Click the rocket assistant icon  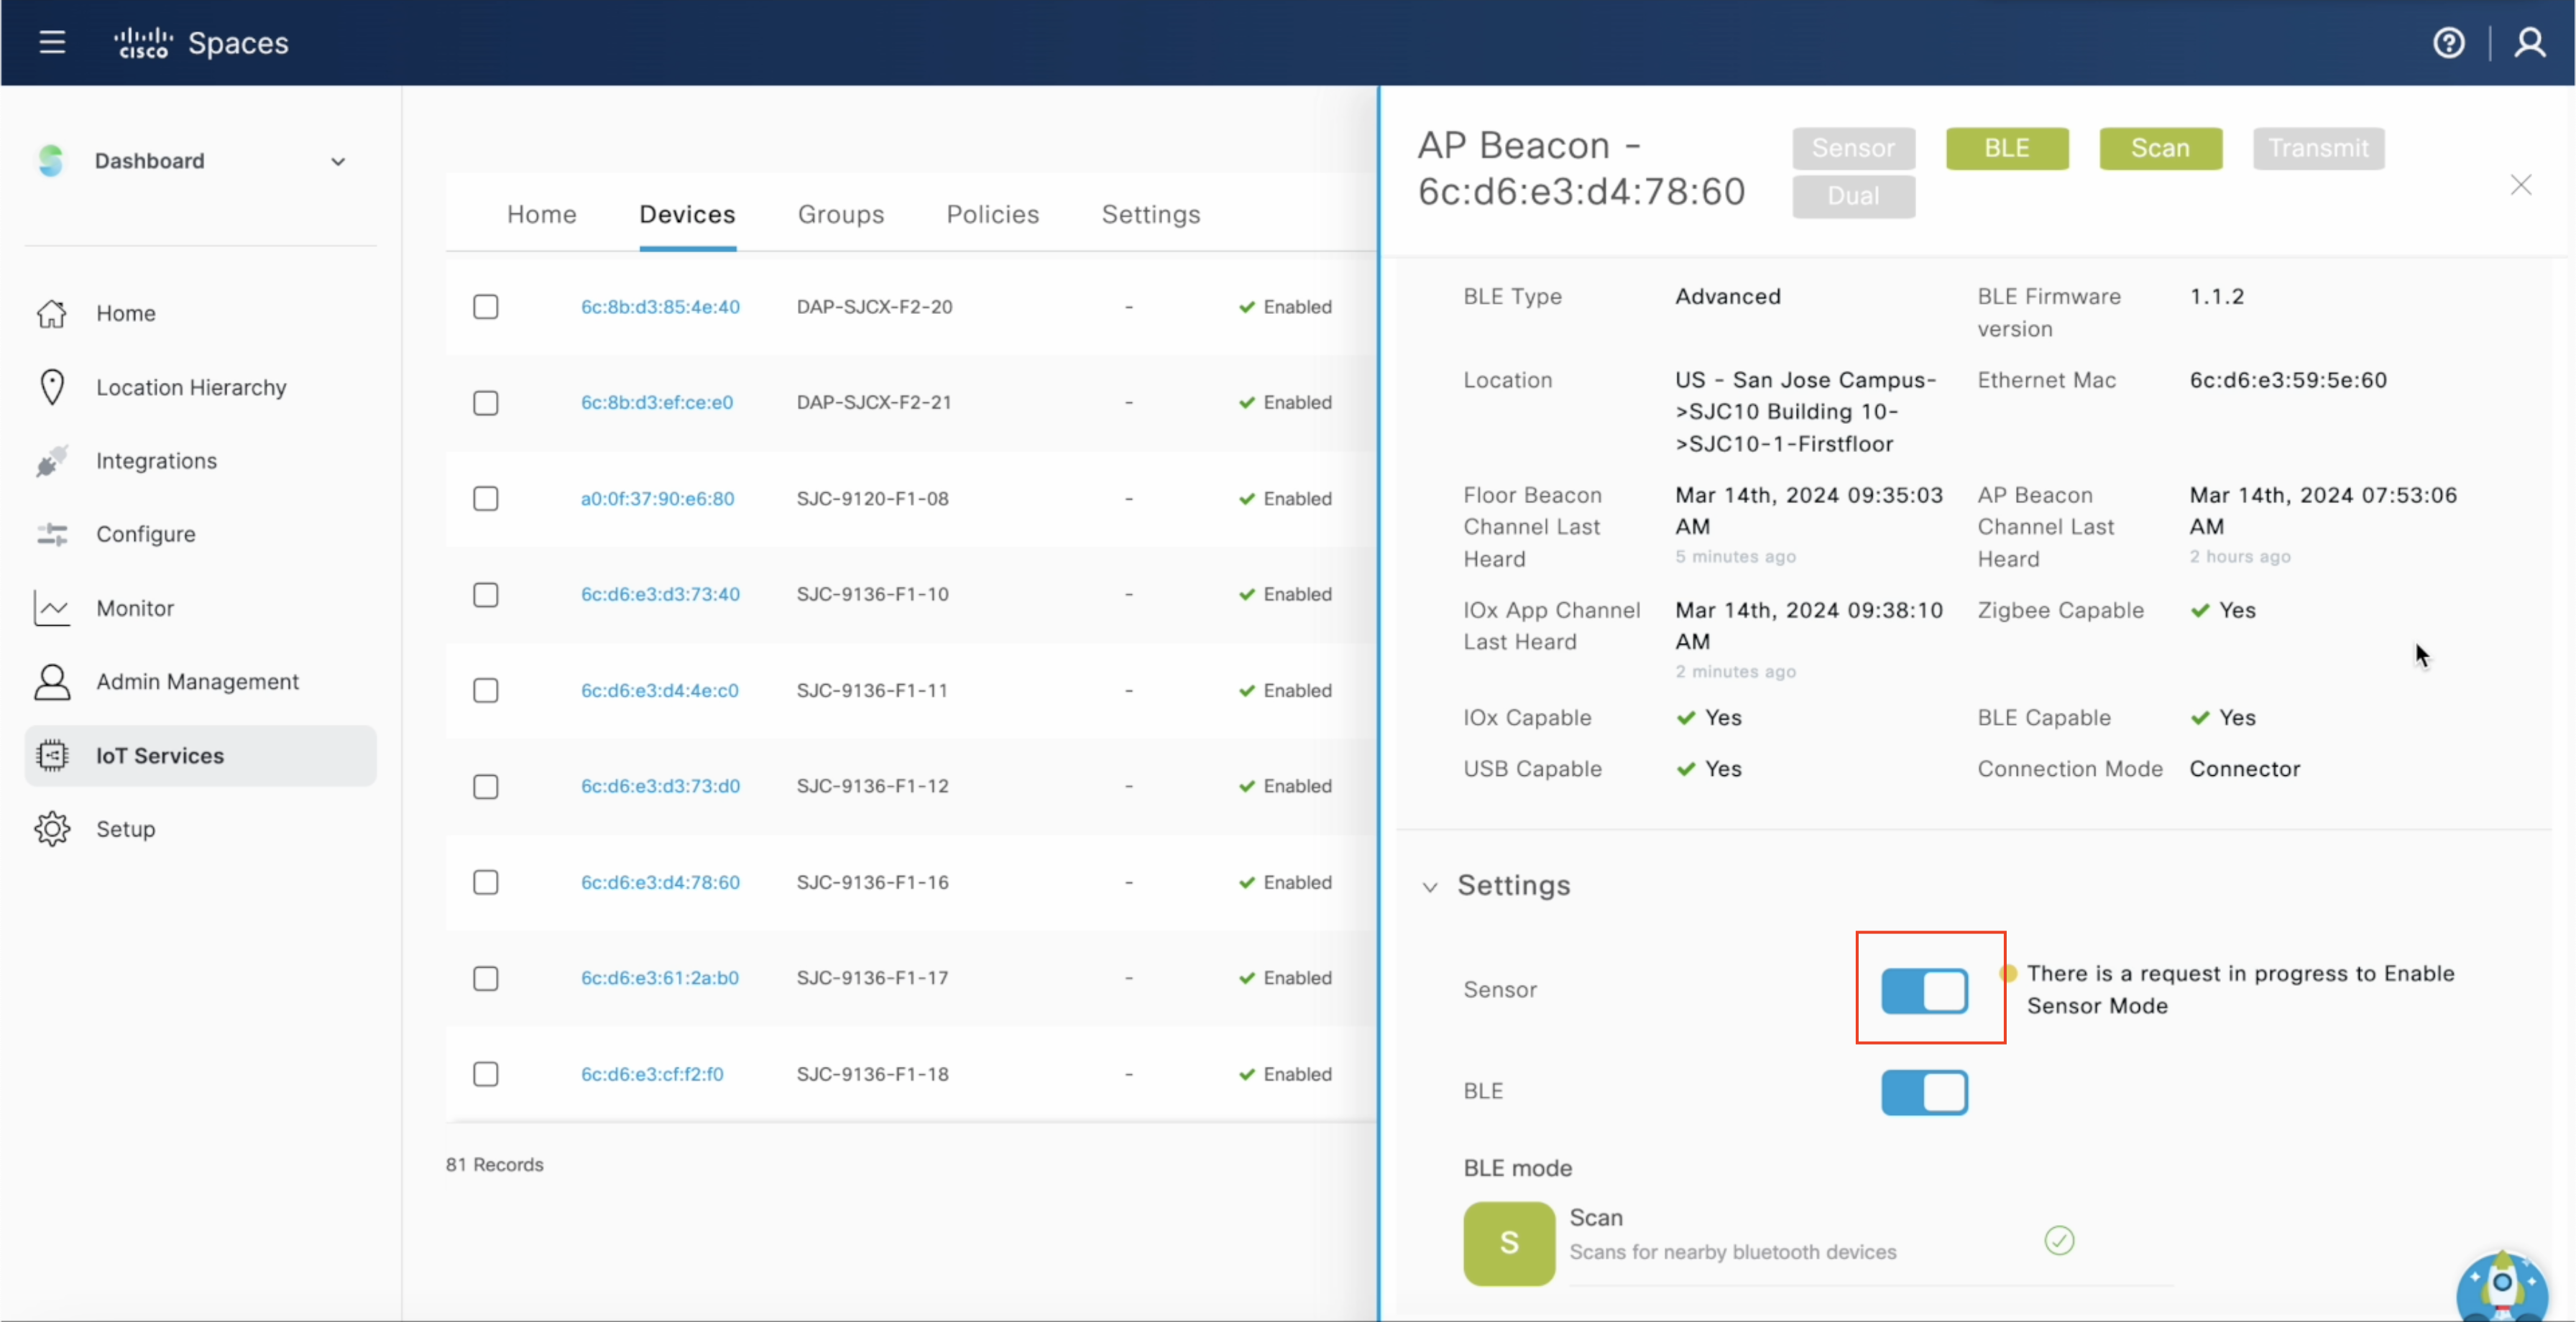[2501, 1285]
